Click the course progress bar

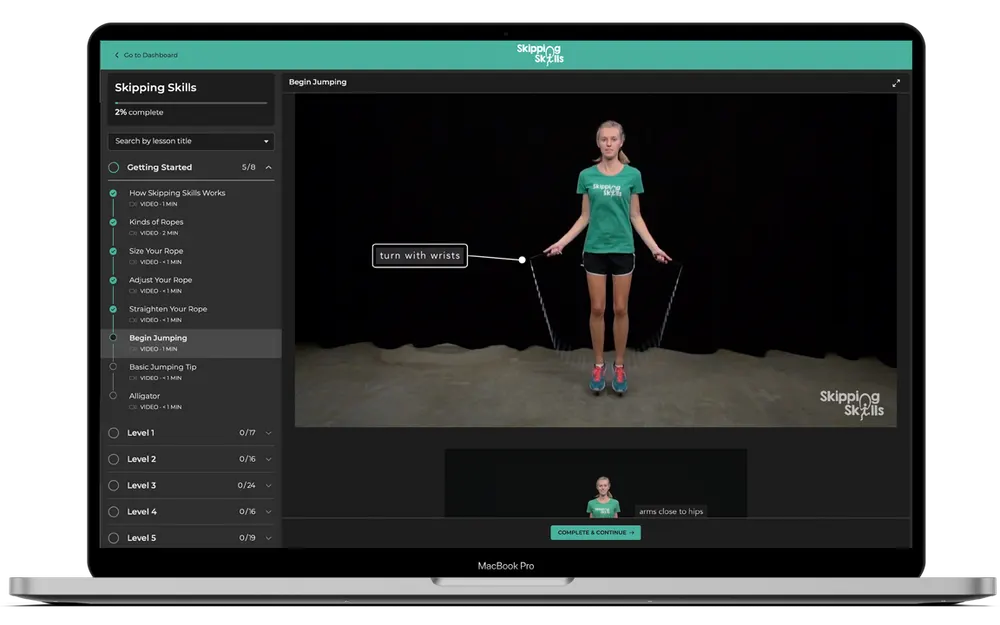coord(191,102)
